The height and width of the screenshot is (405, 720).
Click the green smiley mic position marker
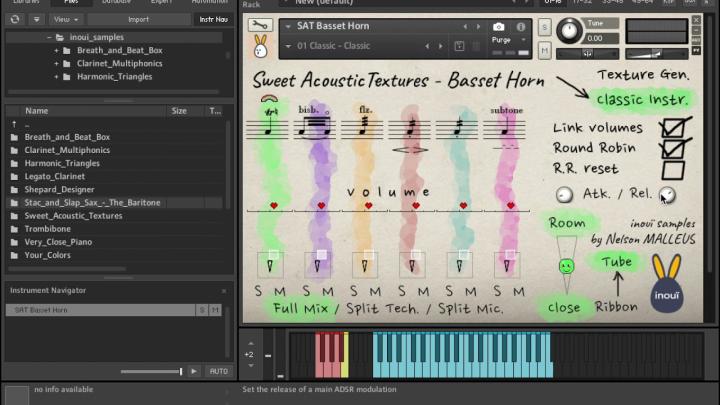[567, 266]
